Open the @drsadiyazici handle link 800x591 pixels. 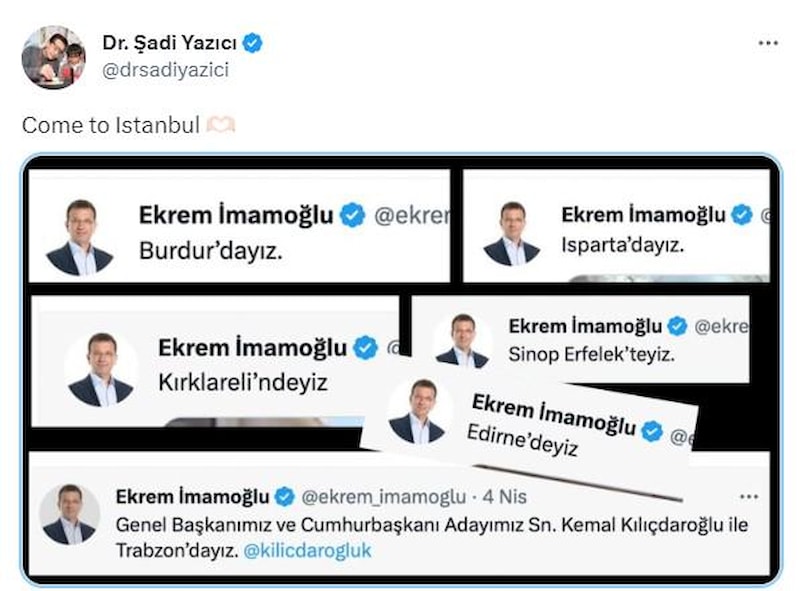pos(165,70)
